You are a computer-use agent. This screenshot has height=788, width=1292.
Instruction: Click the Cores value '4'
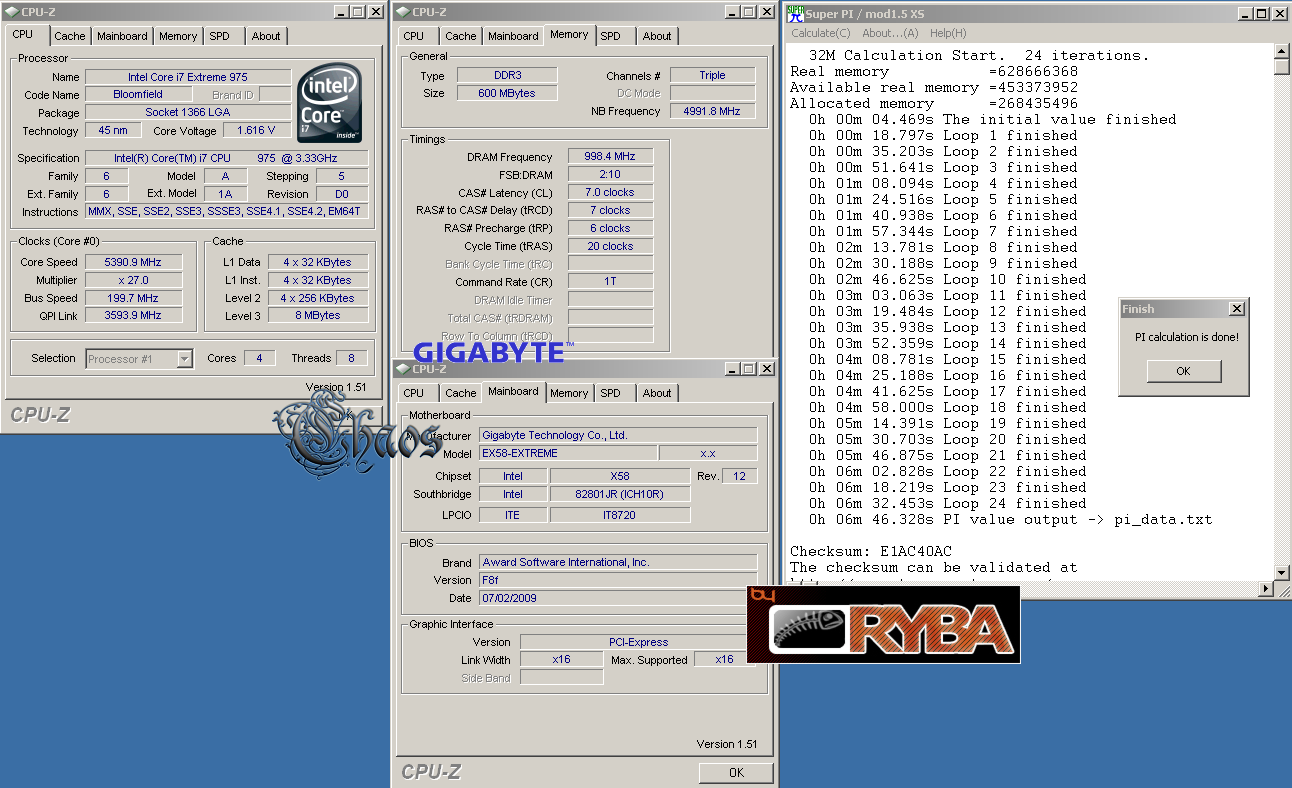259,358
